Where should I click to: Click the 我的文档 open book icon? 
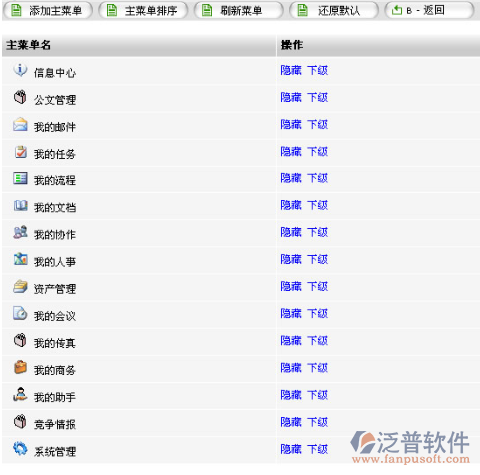point(20,205)
